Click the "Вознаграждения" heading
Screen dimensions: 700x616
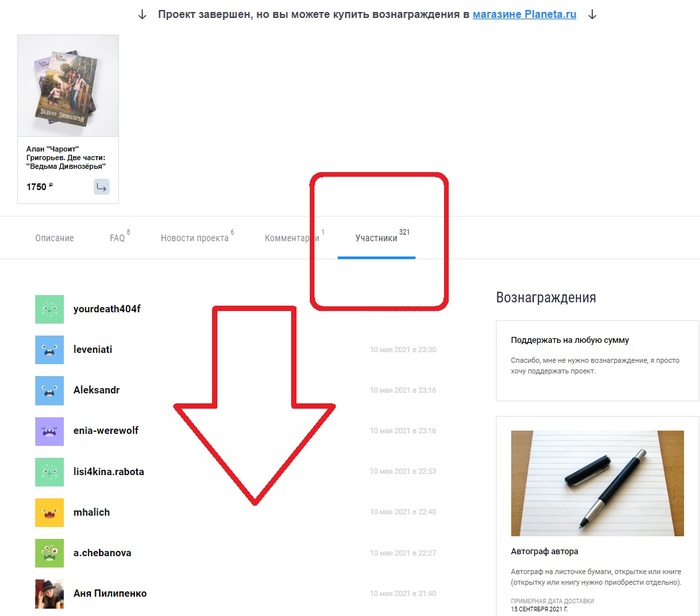(546, 298)
